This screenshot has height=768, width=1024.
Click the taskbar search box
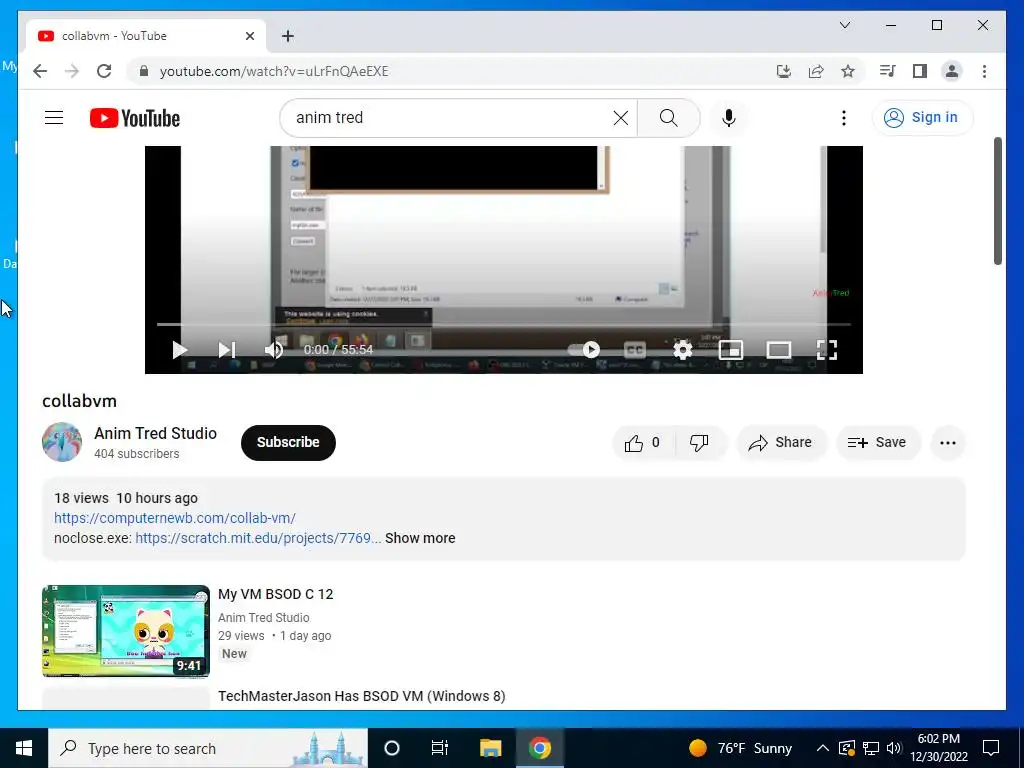pyautogui.click(x=208, y=748)
